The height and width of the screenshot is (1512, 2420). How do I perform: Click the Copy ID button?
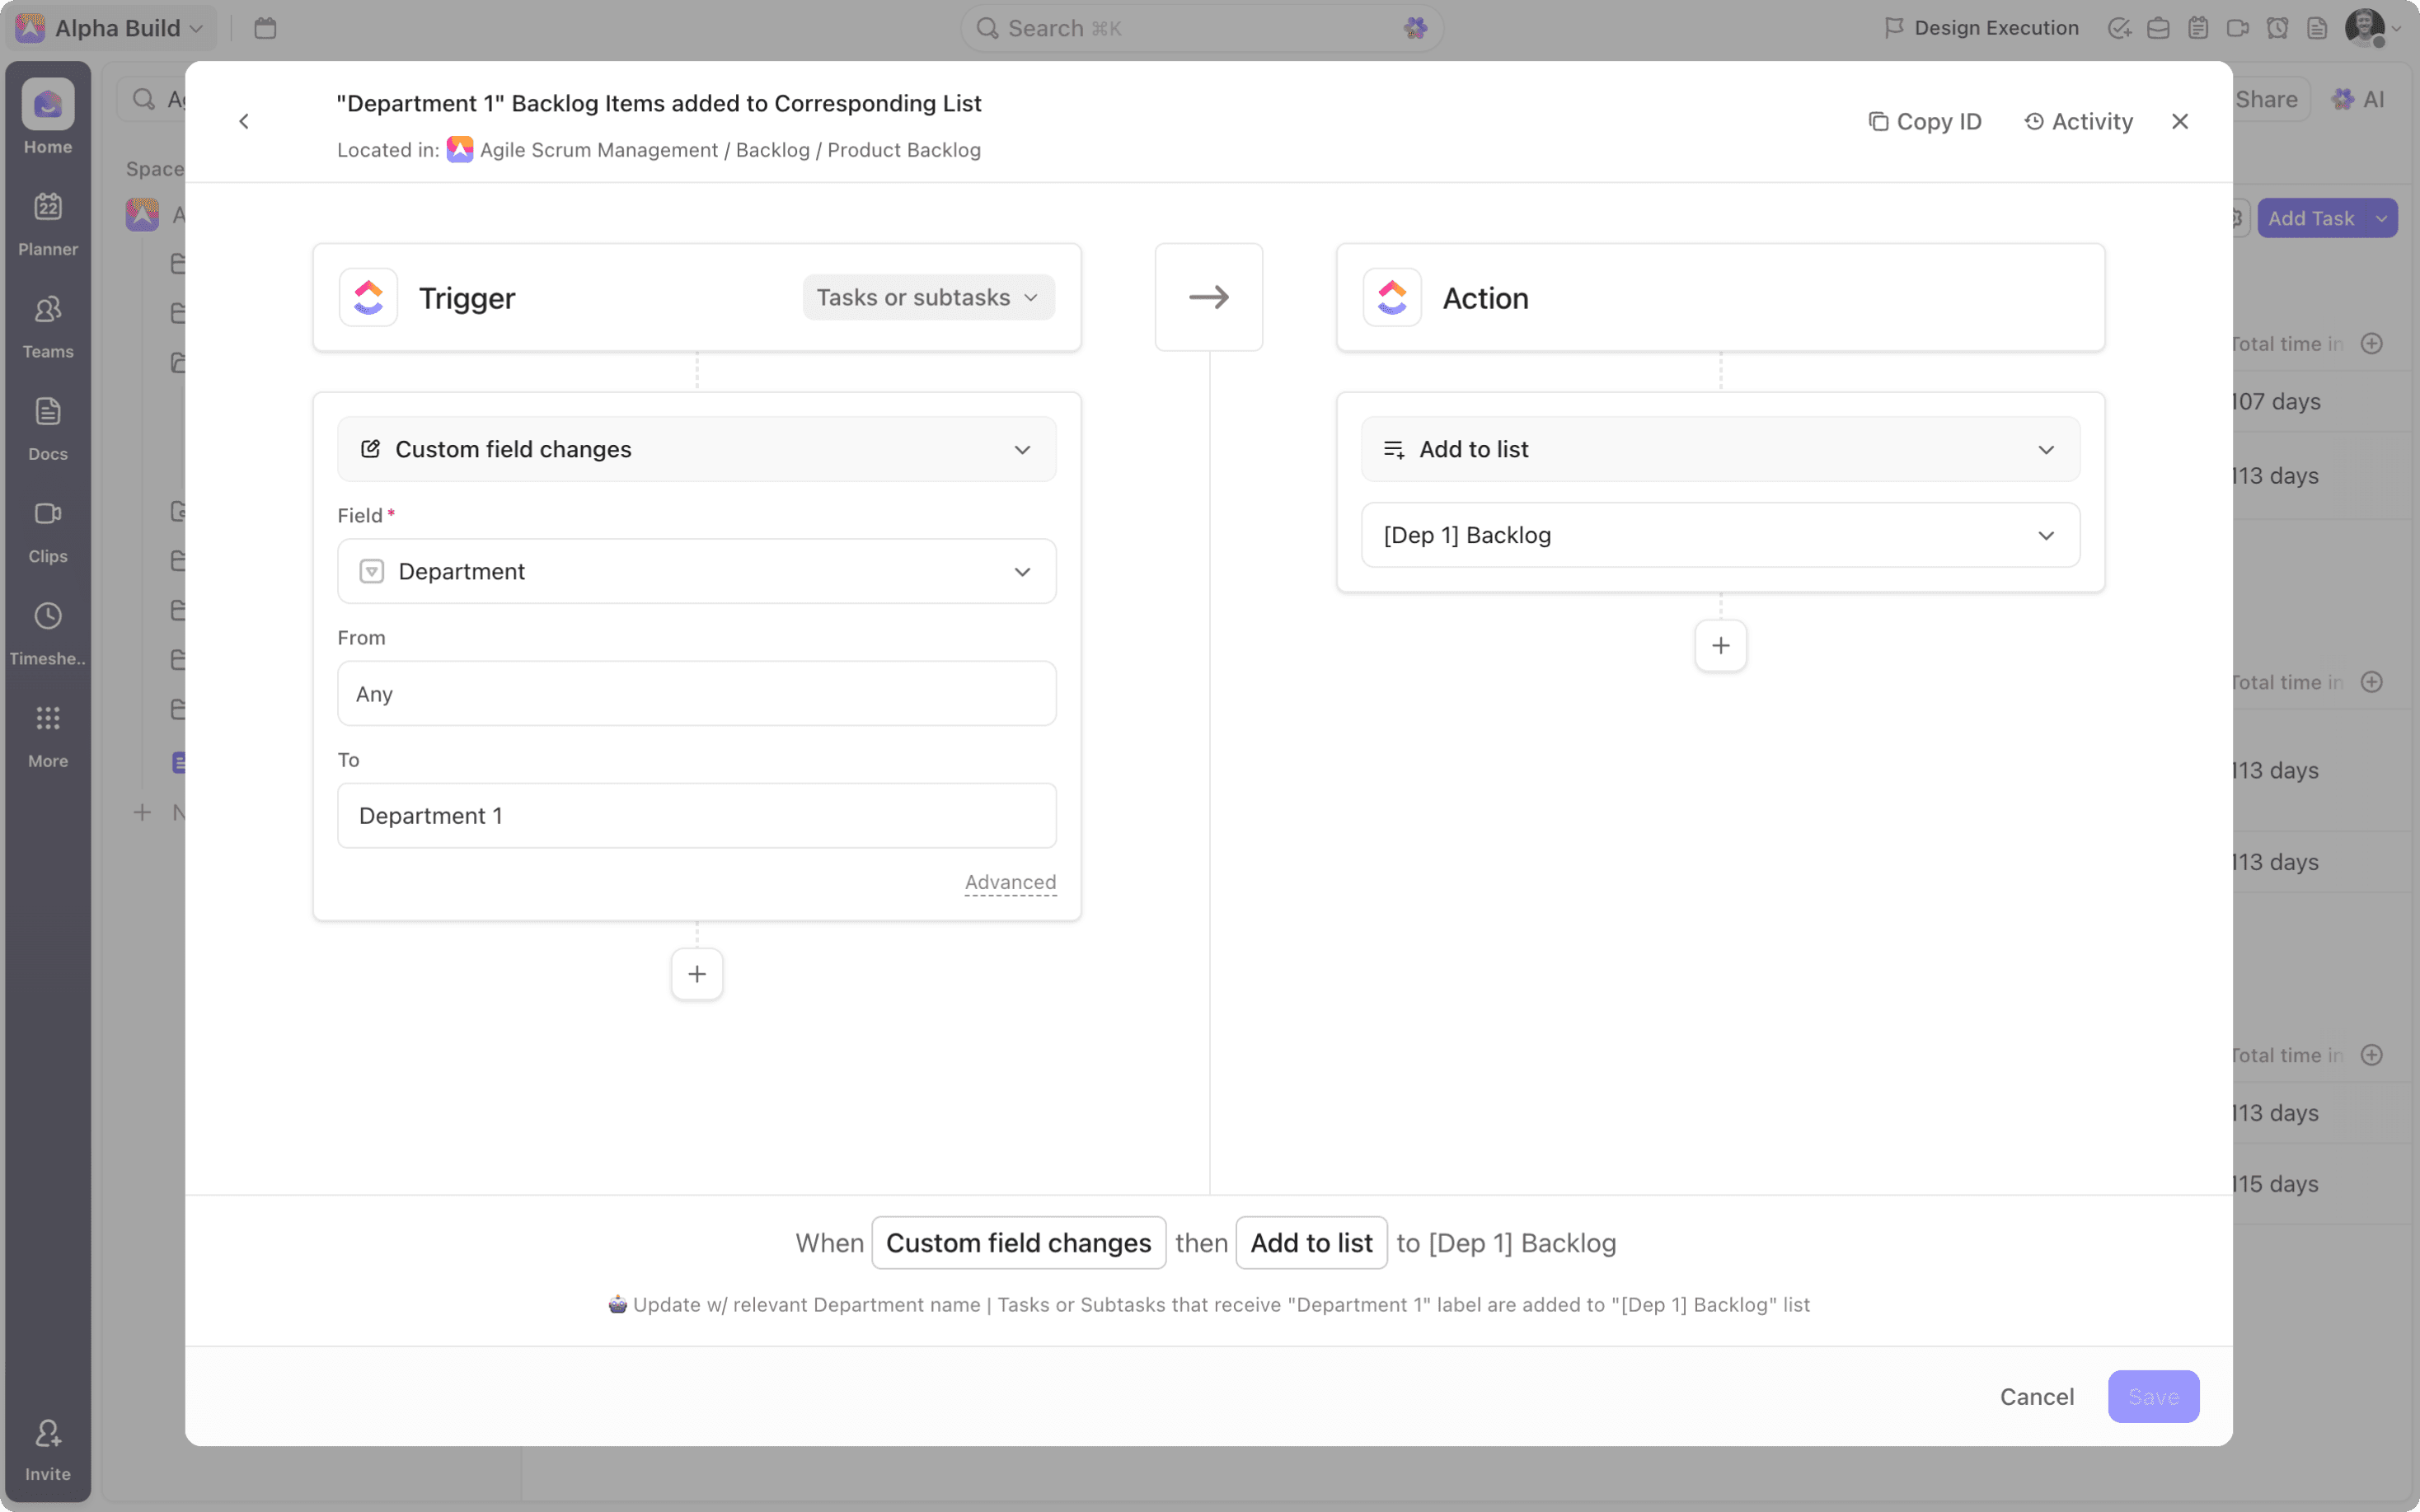[1924, 121]
